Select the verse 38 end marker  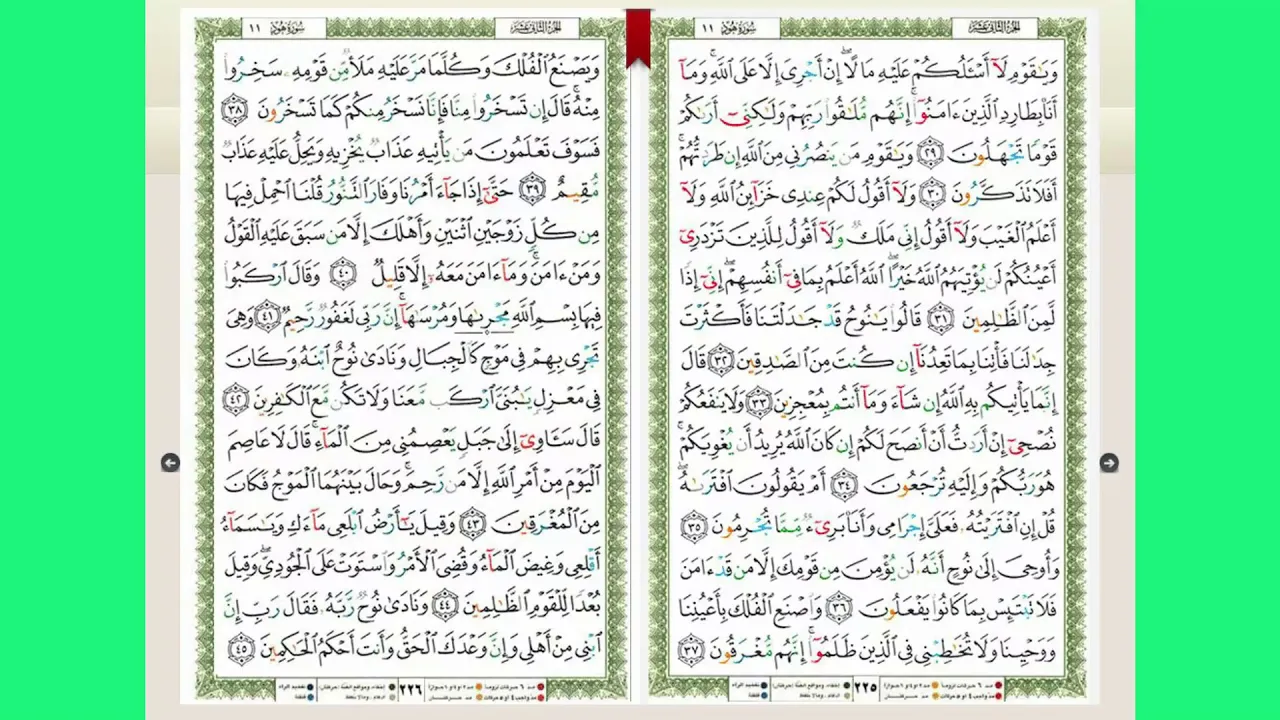[x=235, y=108]
